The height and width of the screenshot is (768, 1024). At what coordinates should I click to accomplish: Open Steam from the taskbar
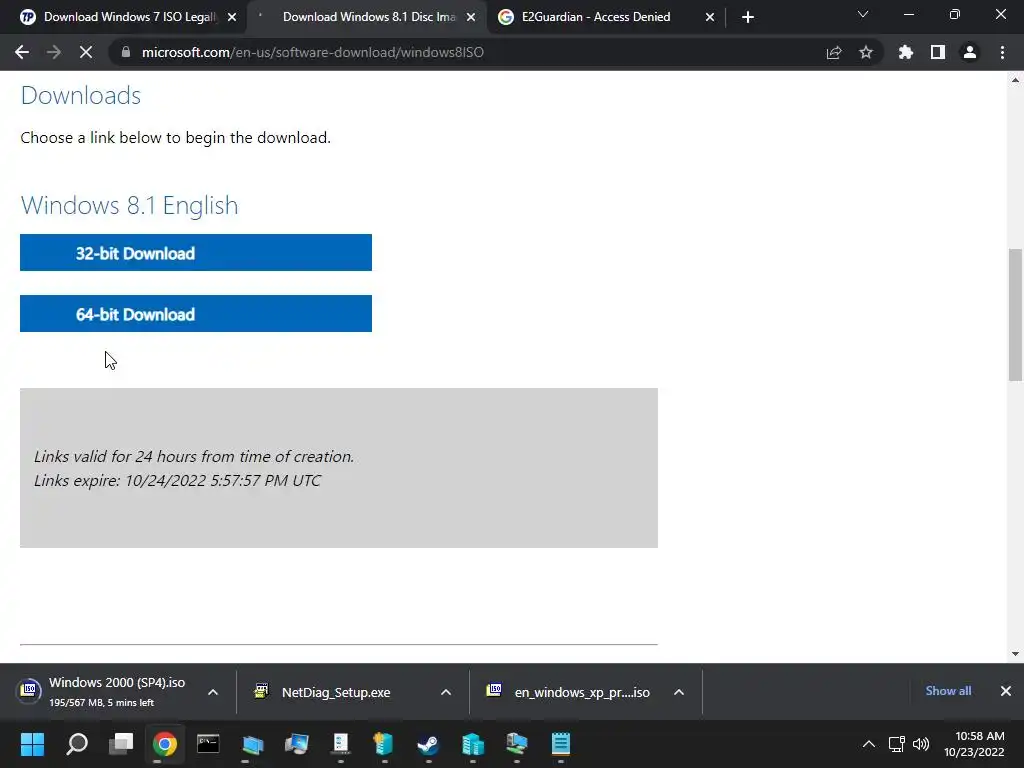428,744
